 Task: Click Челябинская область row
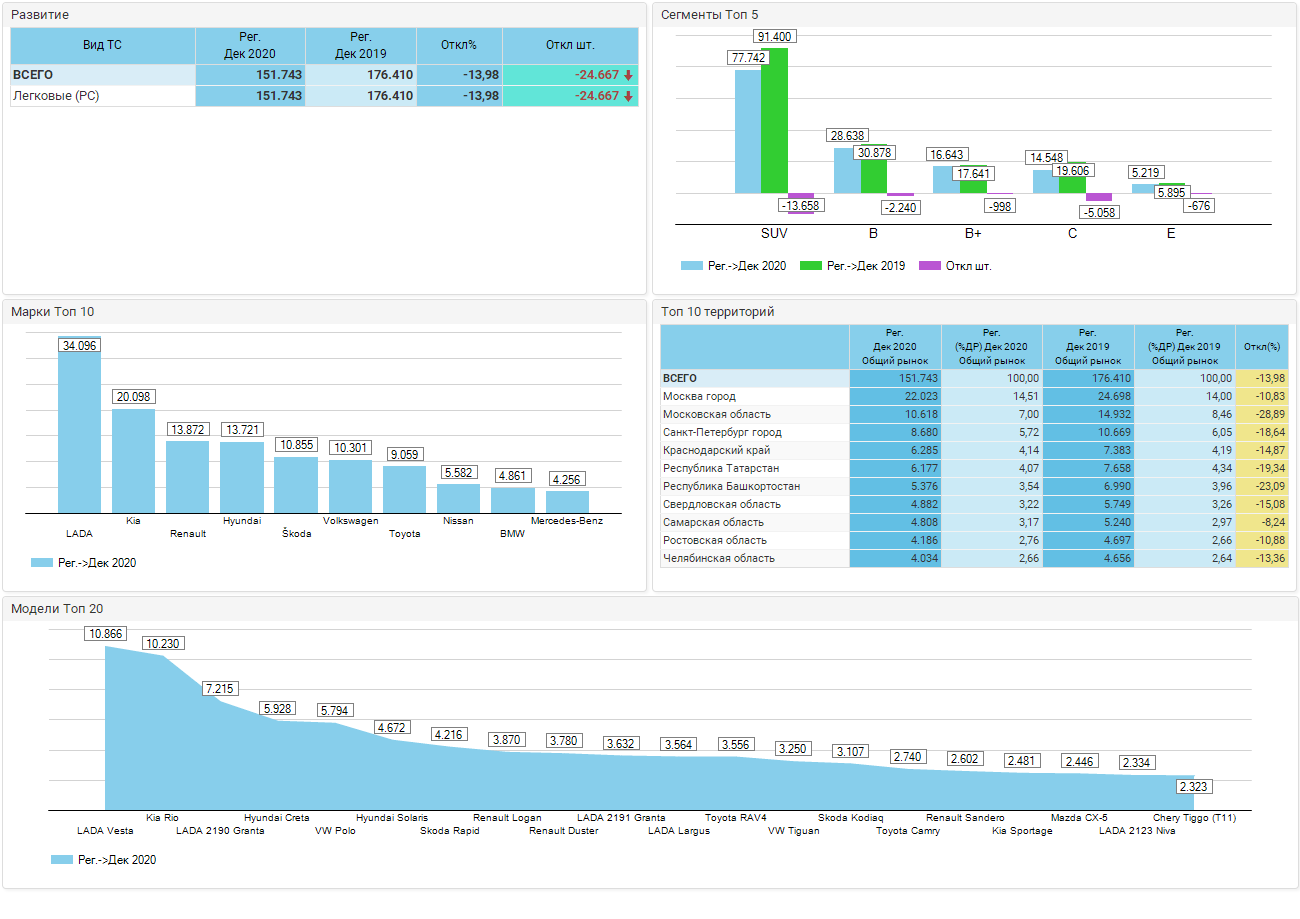point(974,559)
